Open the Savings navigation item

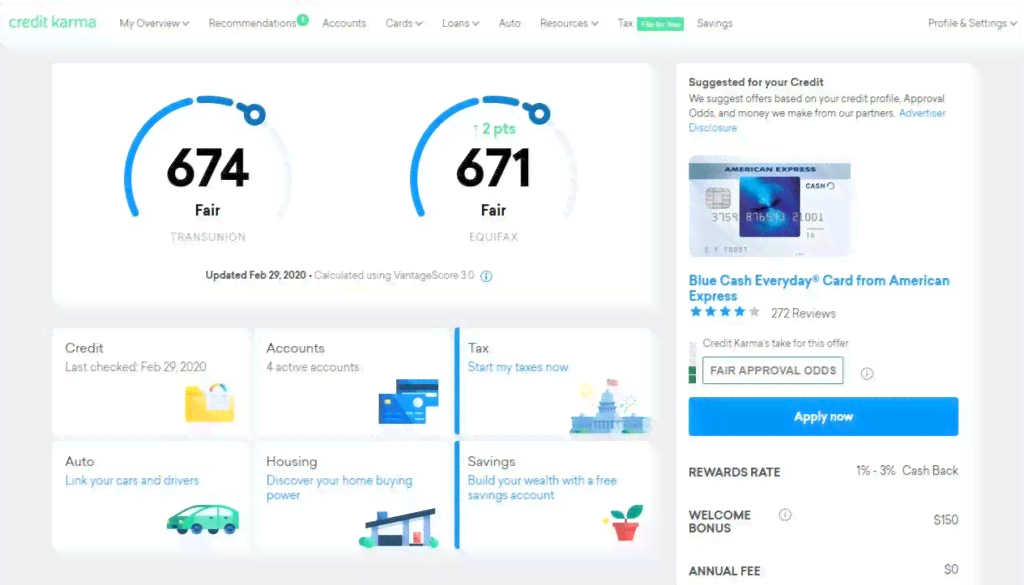[714, 24]
